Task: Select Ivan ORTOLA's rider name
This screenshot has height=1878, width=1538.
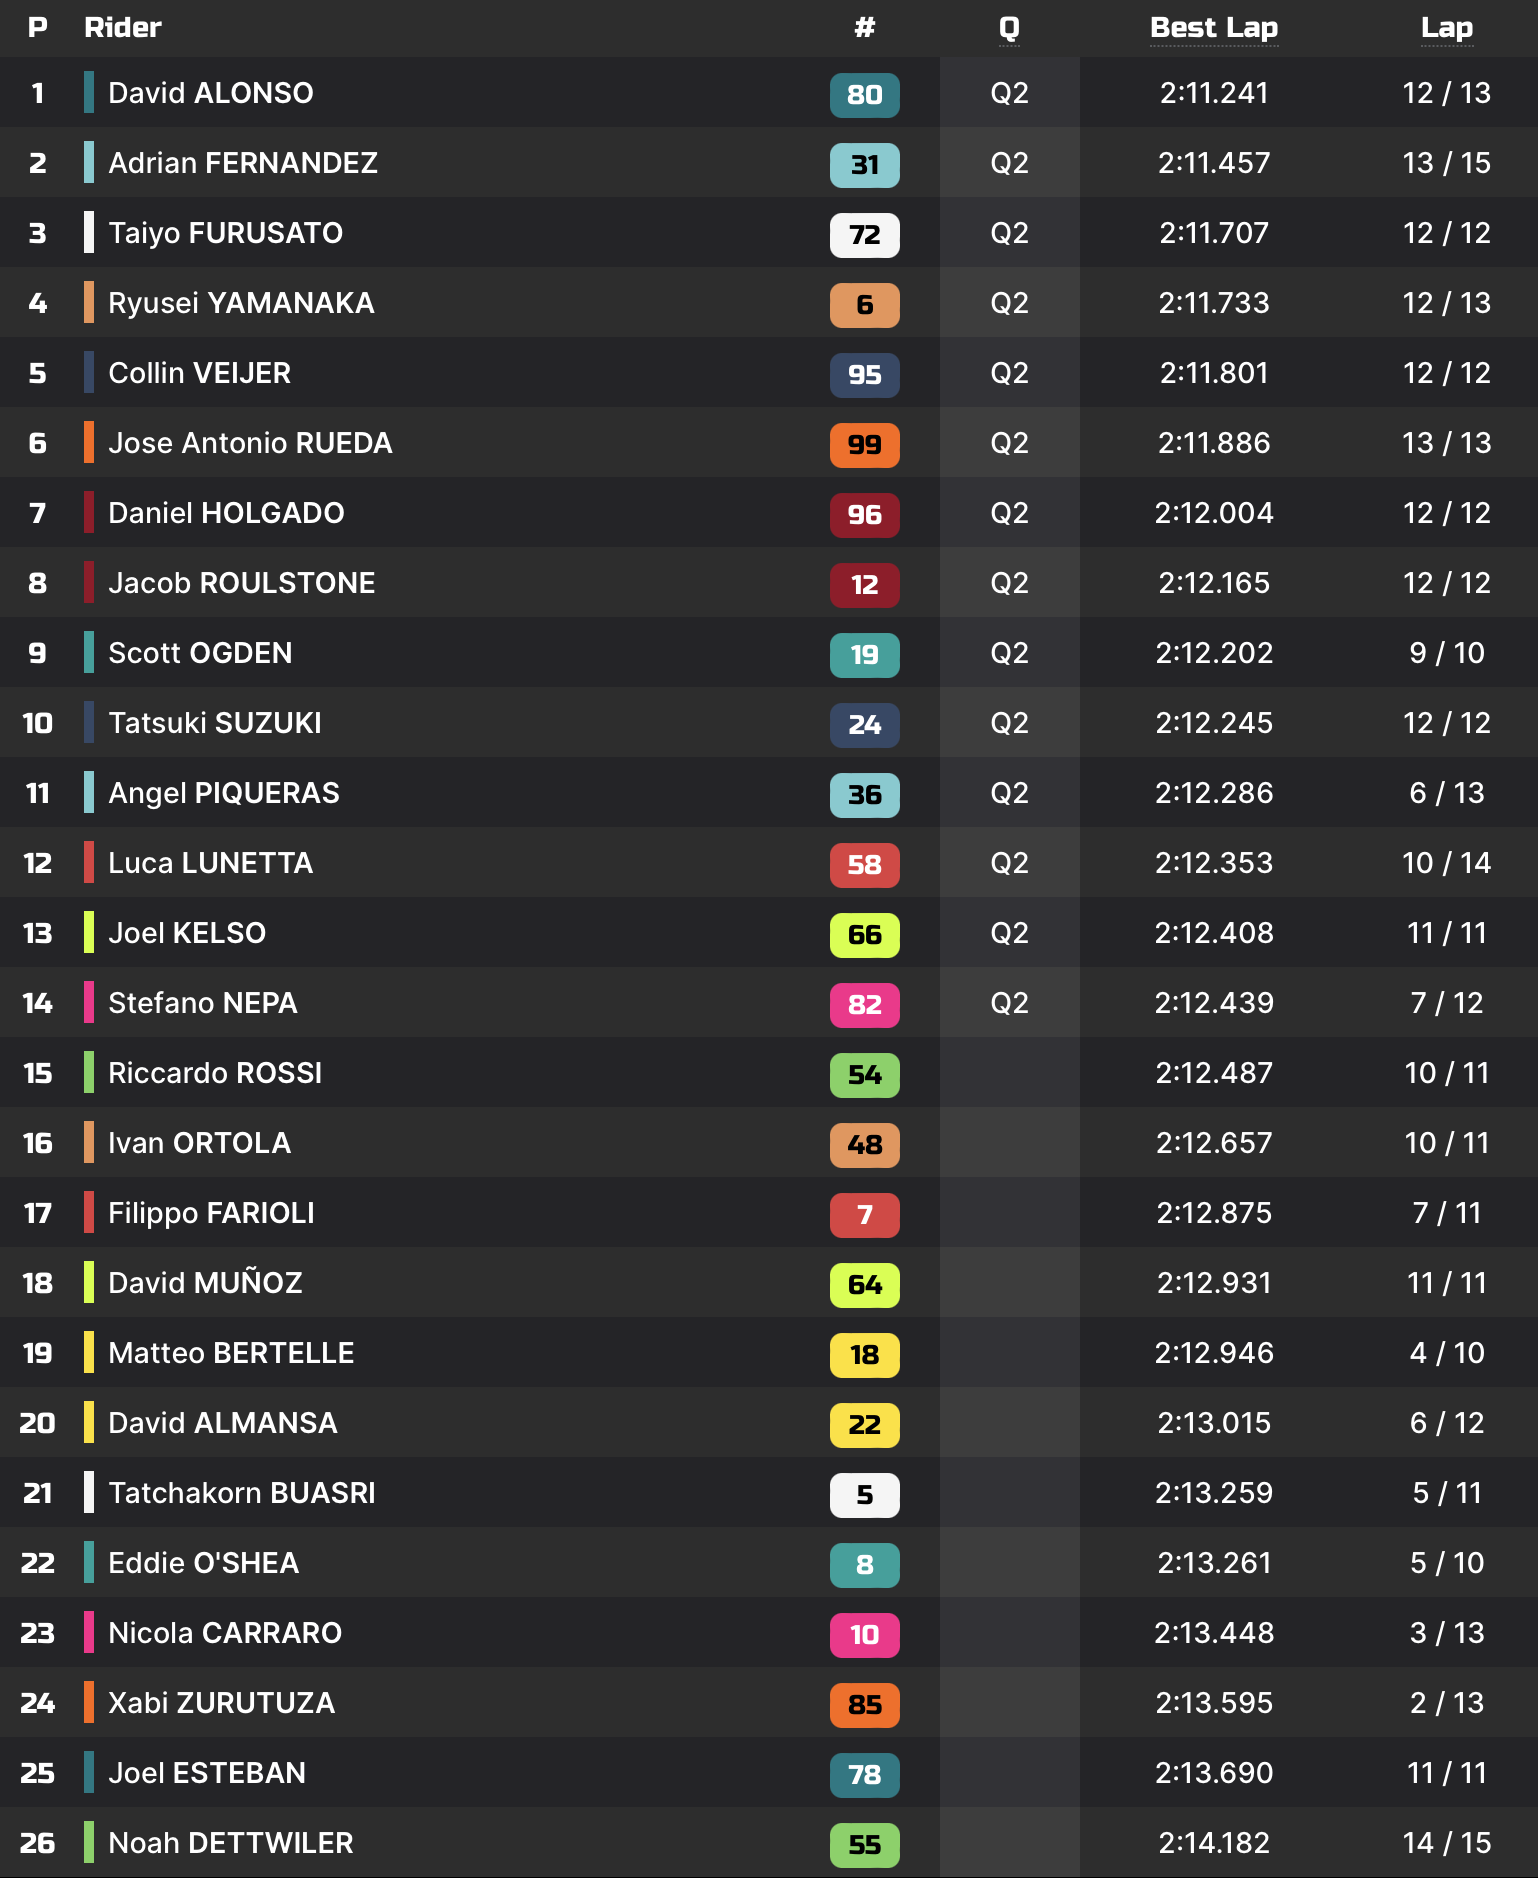Action: [199, 1143]
